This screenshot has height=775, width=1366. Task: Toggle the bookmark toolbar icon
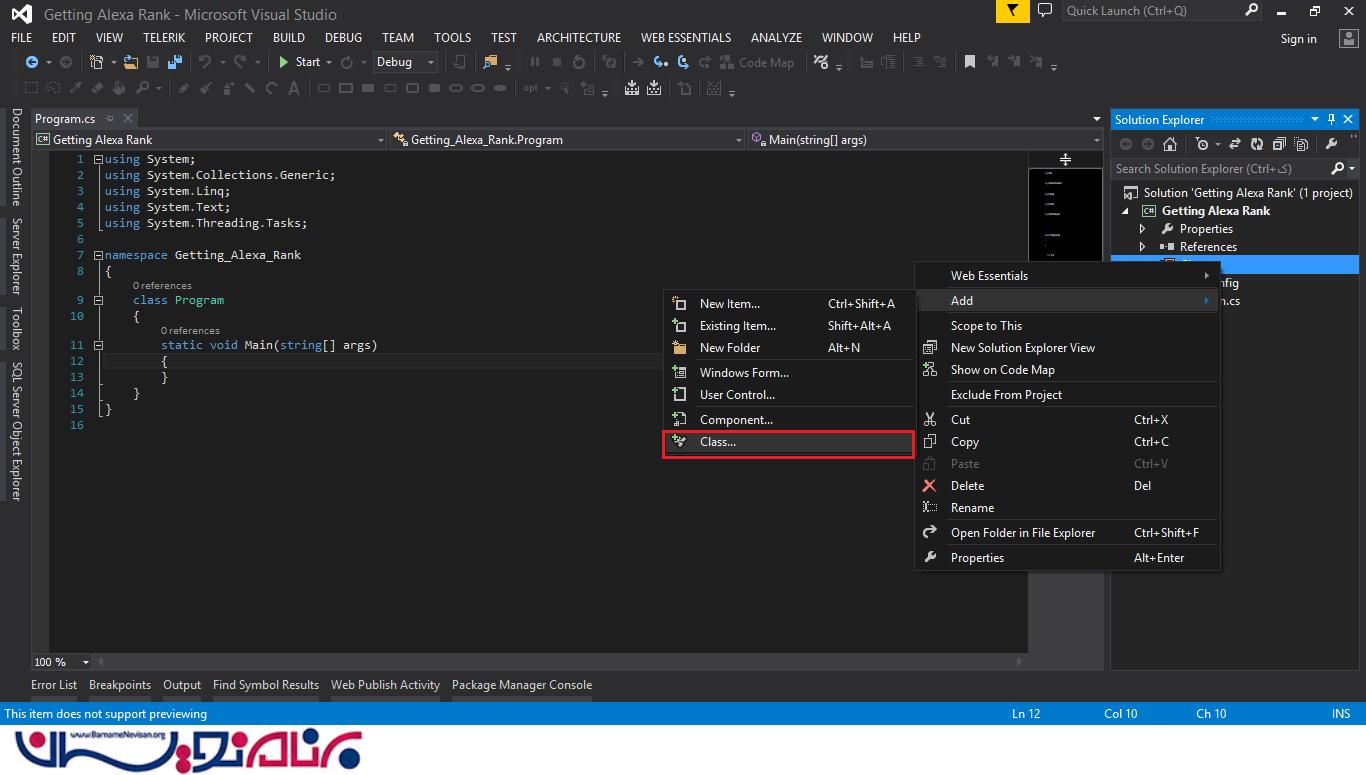(x=969, y=62)
